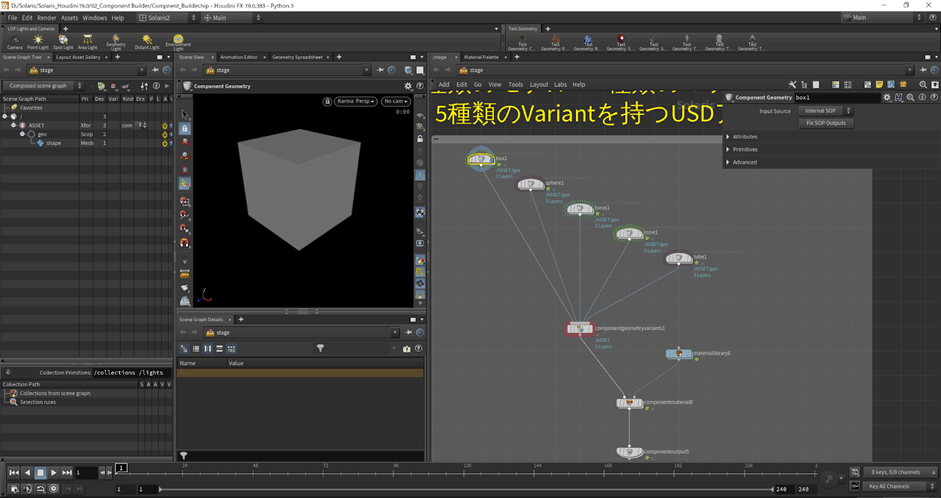Jump to first frame of timeline
The image size is (941, 498).
[14, 473]
